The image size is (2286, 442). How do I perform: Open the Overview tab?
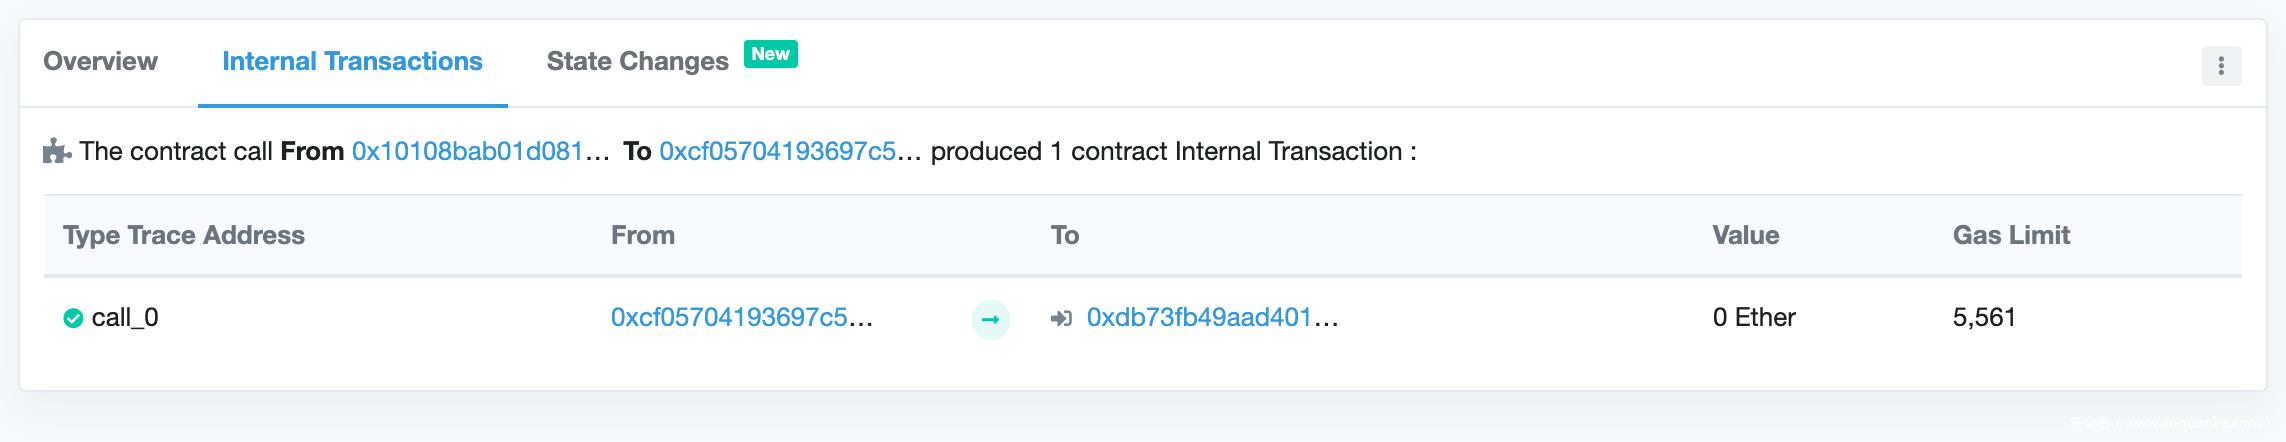coord(100,62)
